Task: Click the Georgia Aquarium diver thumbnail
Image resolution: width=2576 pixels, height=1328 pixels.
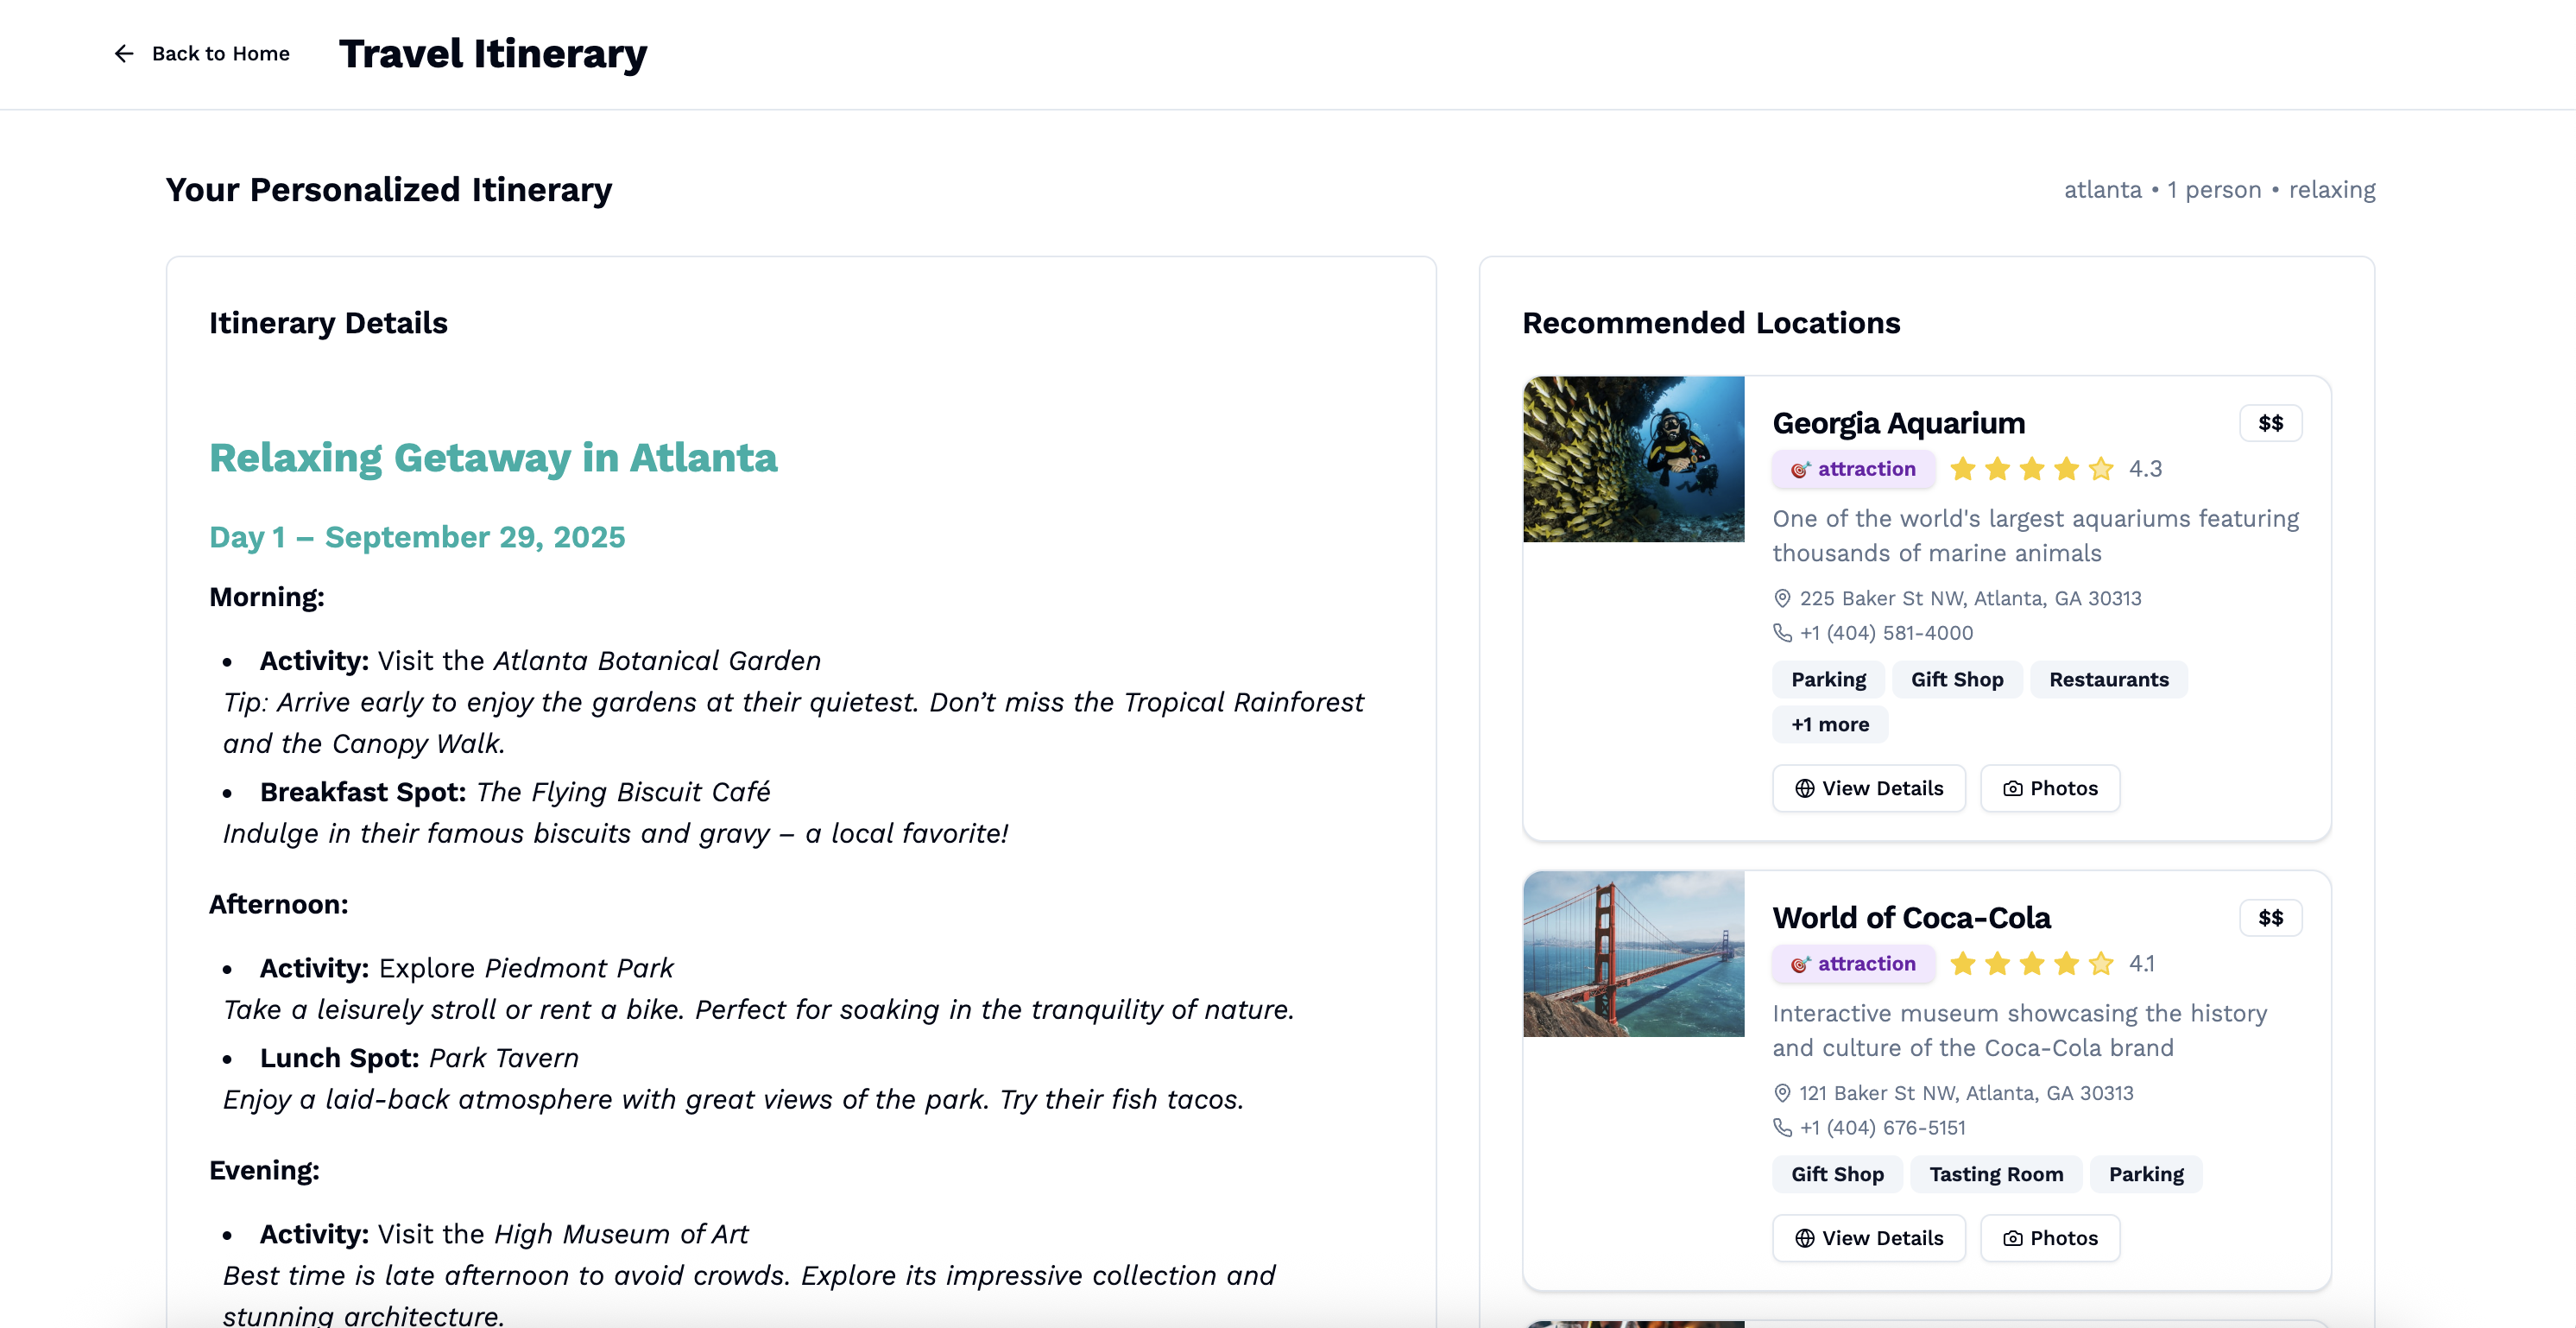Action: pyautogui.click(x=1633, y=459)
